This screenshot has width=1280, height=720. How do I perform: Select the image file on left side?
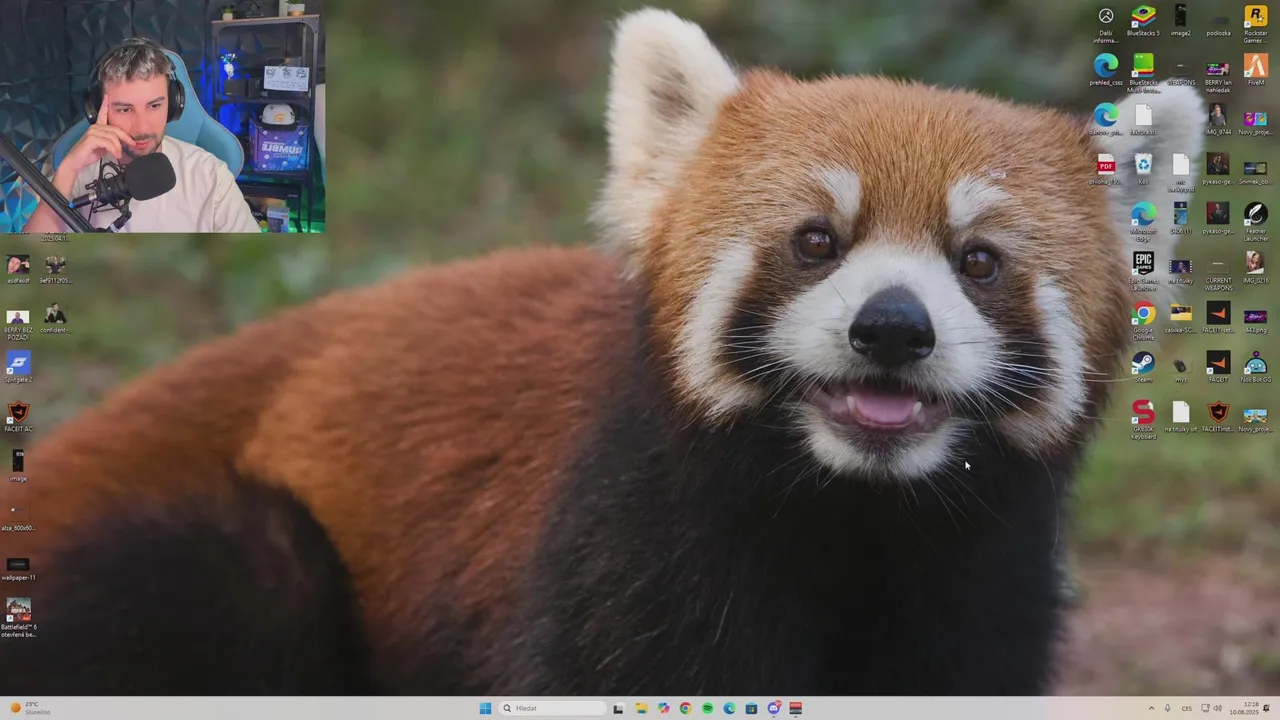pyautogui.click(x=18, y=465)
